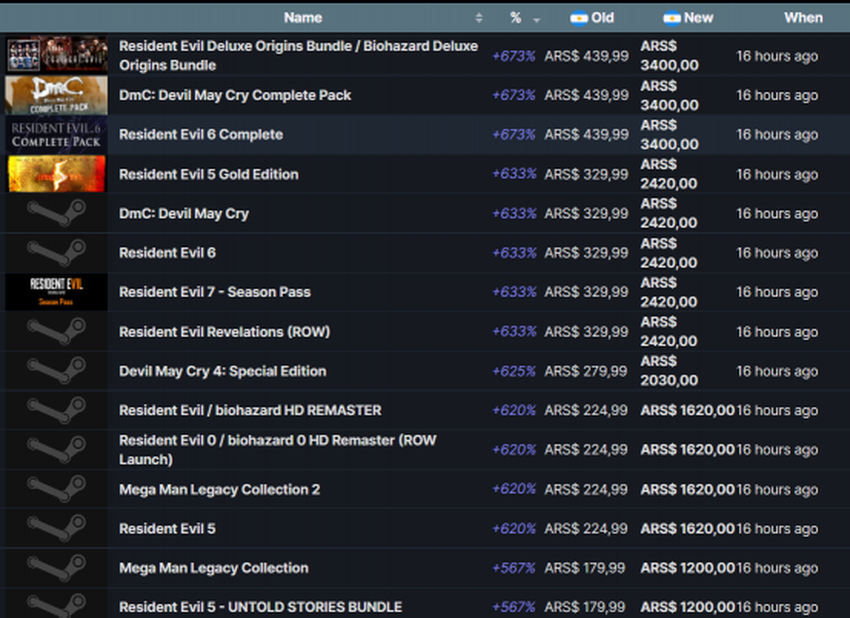This screenshot has height=618, width=850.
Task: Click the Argentina flag in New column header
Action: click(671, 18)
